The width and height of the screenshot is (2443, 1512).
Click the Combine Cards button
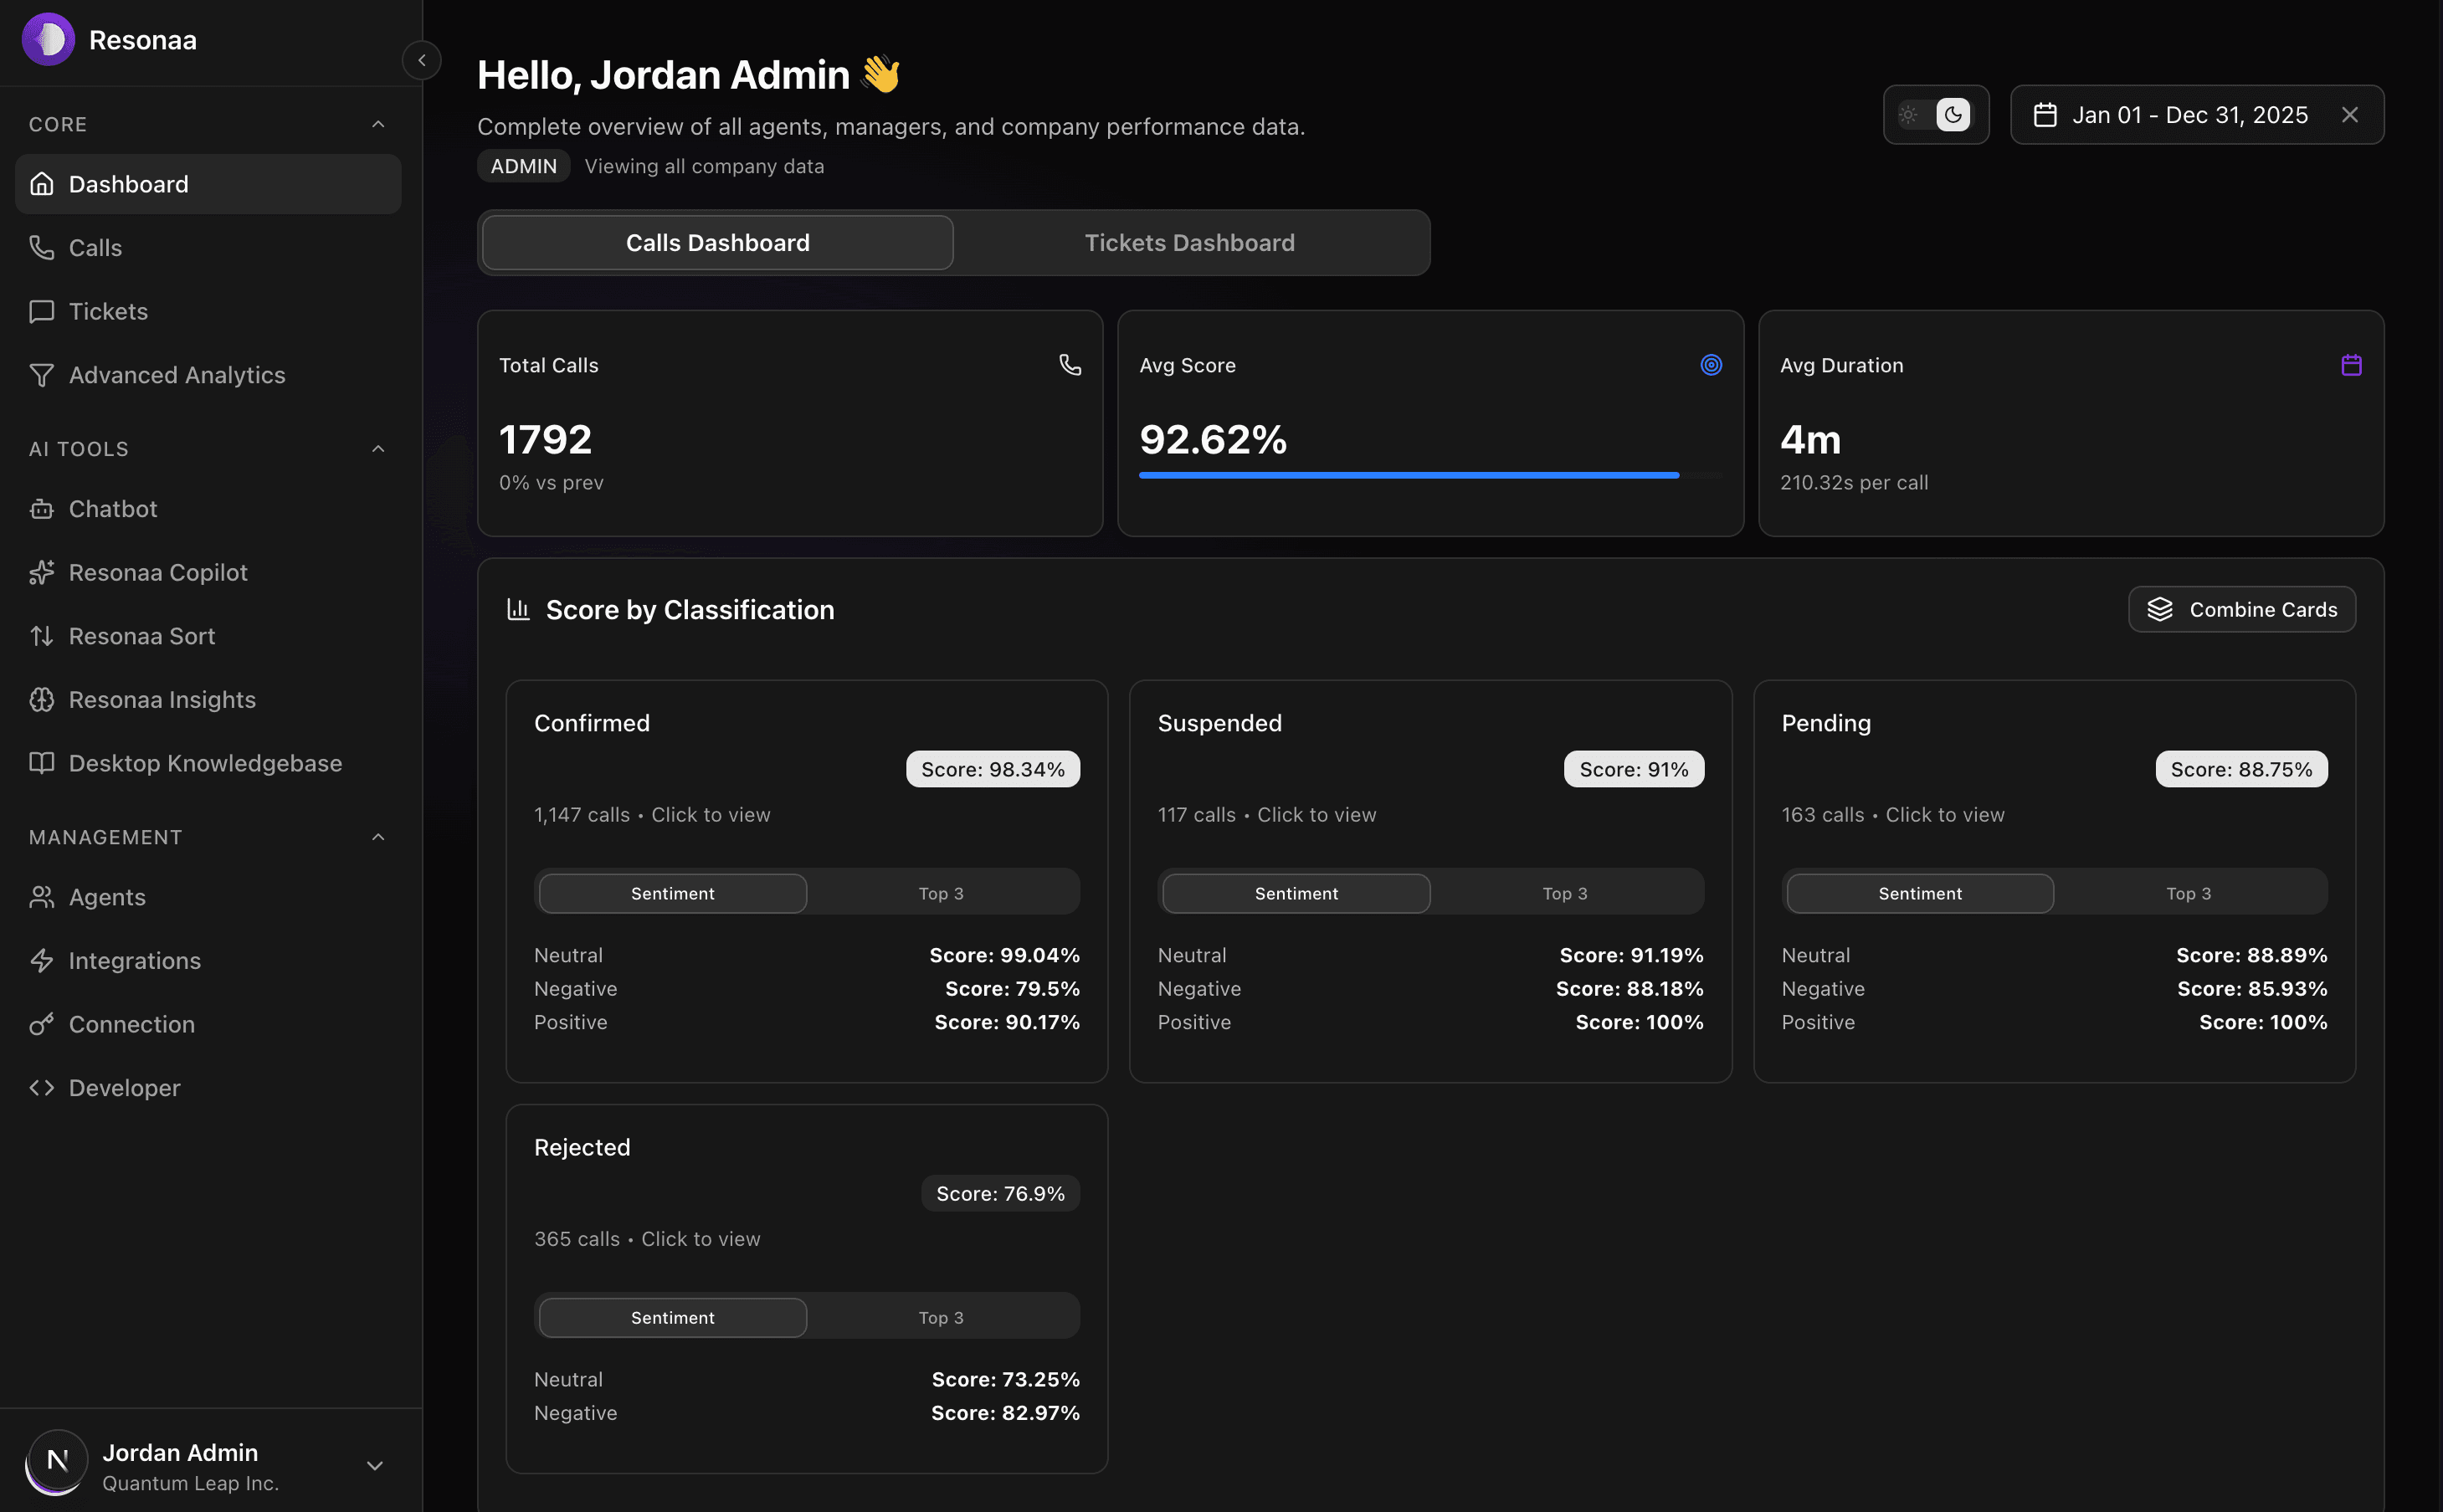coord(2241,609)
